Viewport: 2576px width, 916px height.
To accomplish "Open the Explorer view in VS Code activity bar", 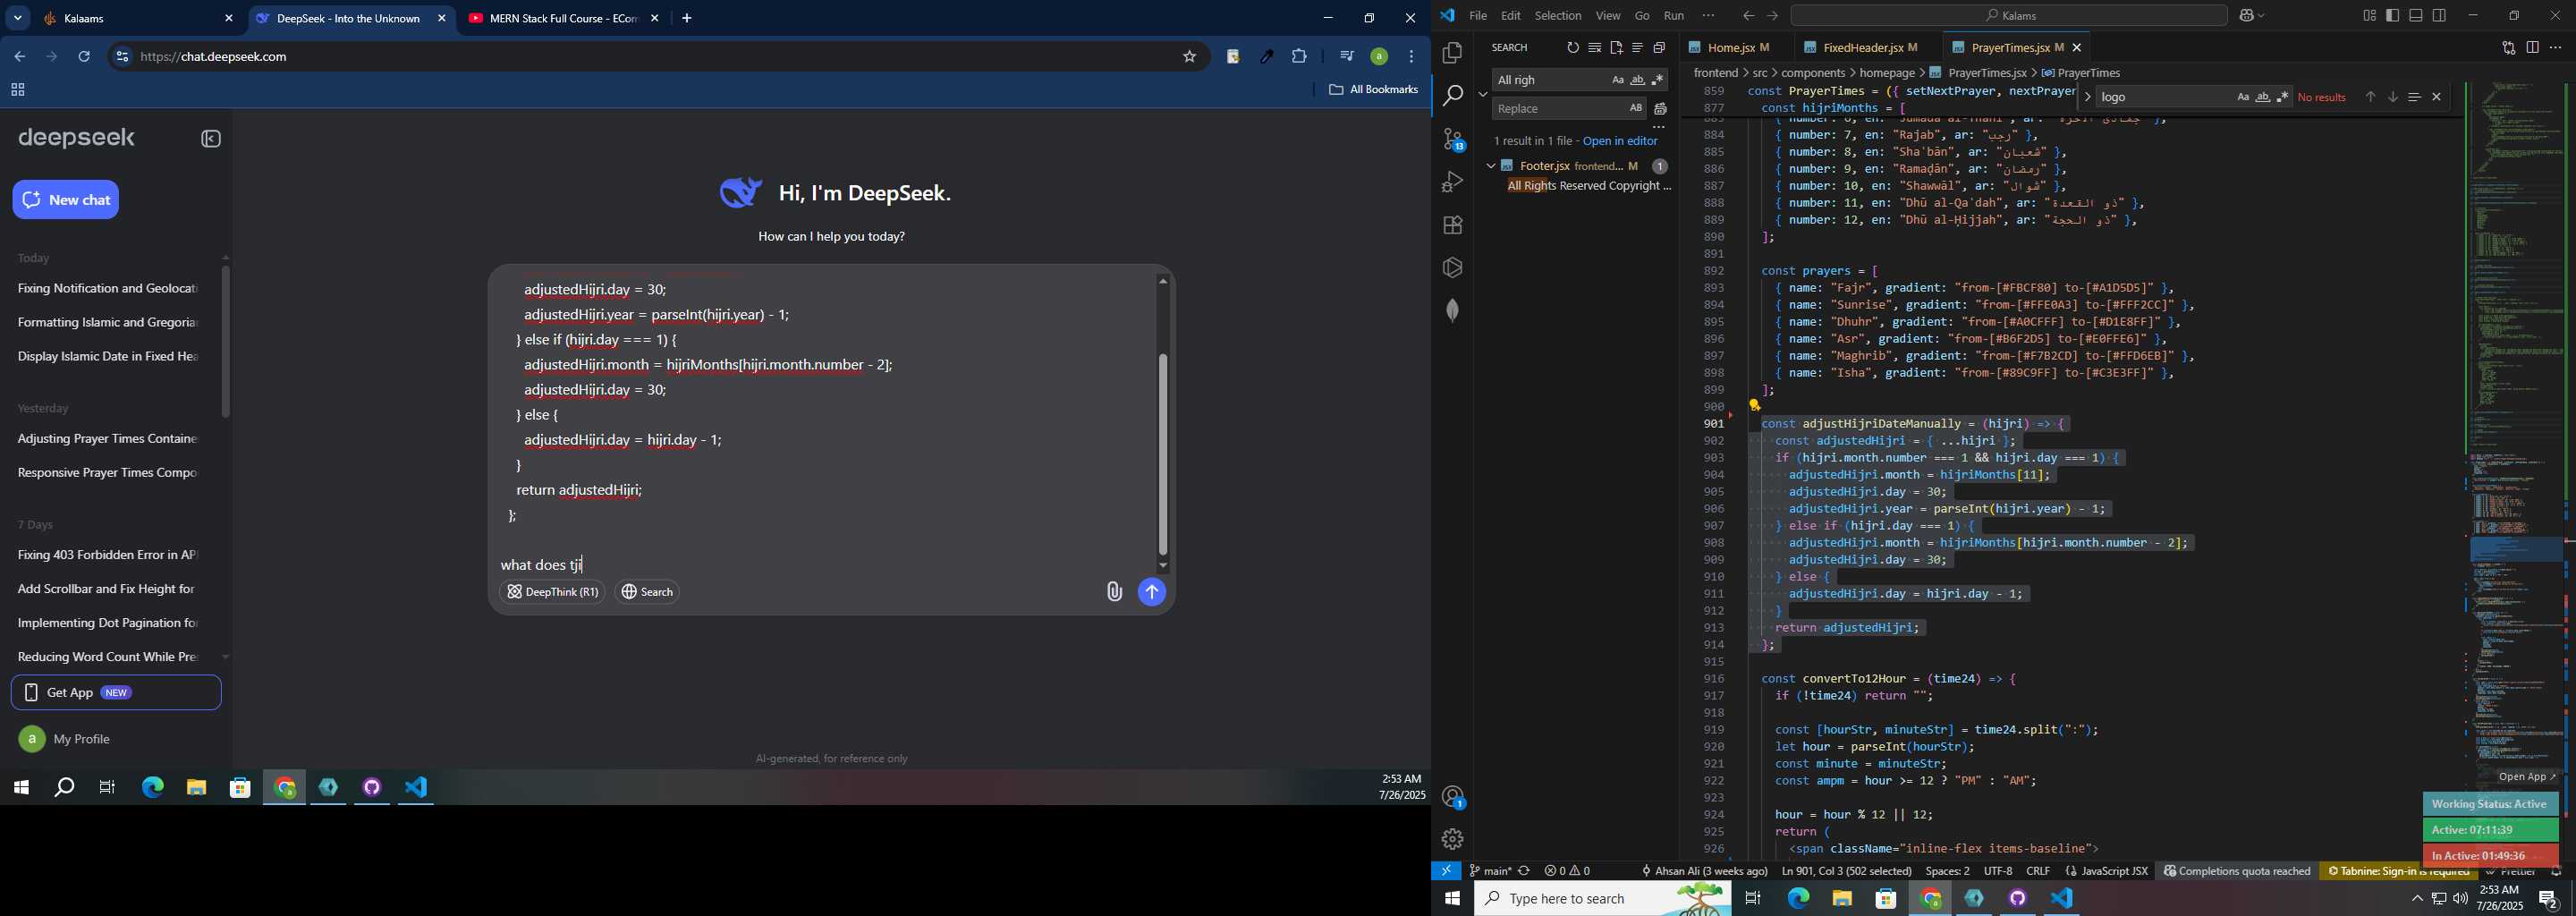I will pyautogui.click(x=1452, y=53).
